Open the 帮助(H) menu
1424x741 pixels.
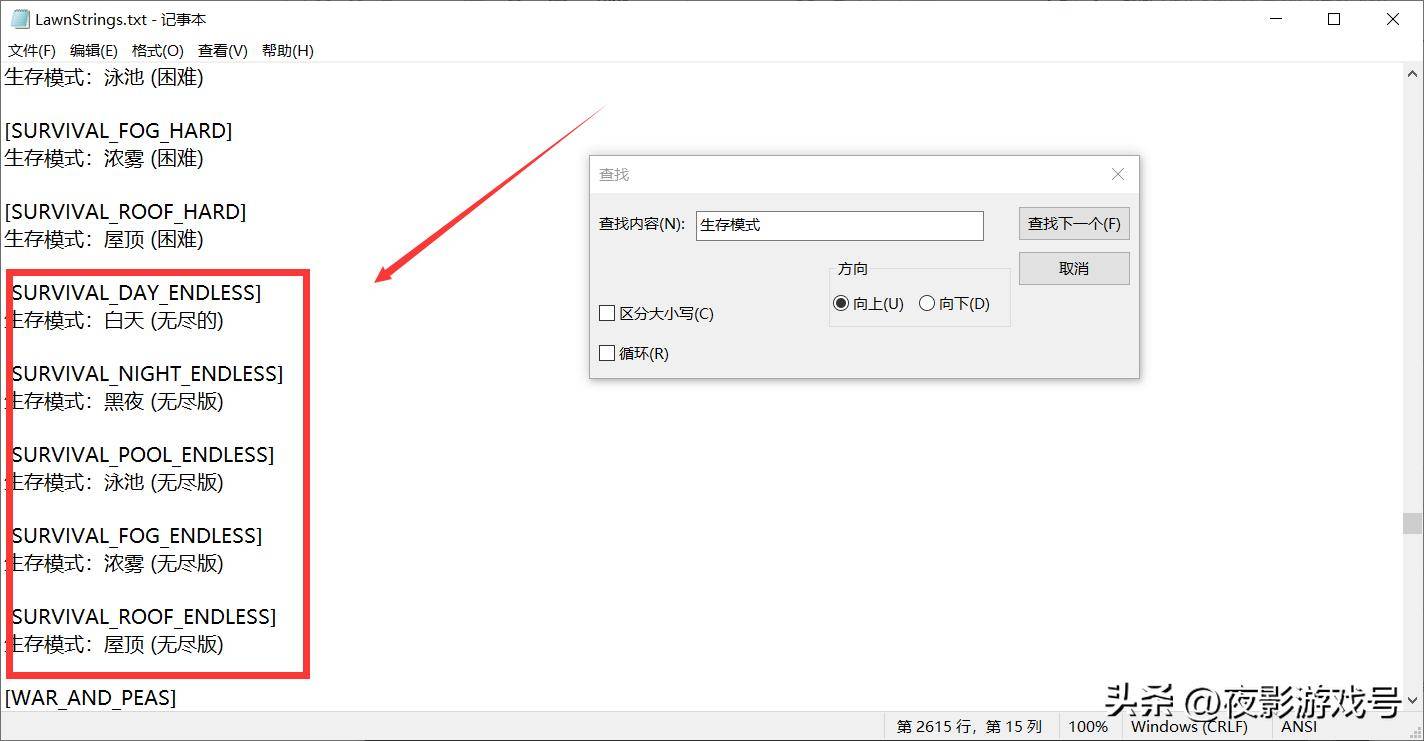coord(286,50)
